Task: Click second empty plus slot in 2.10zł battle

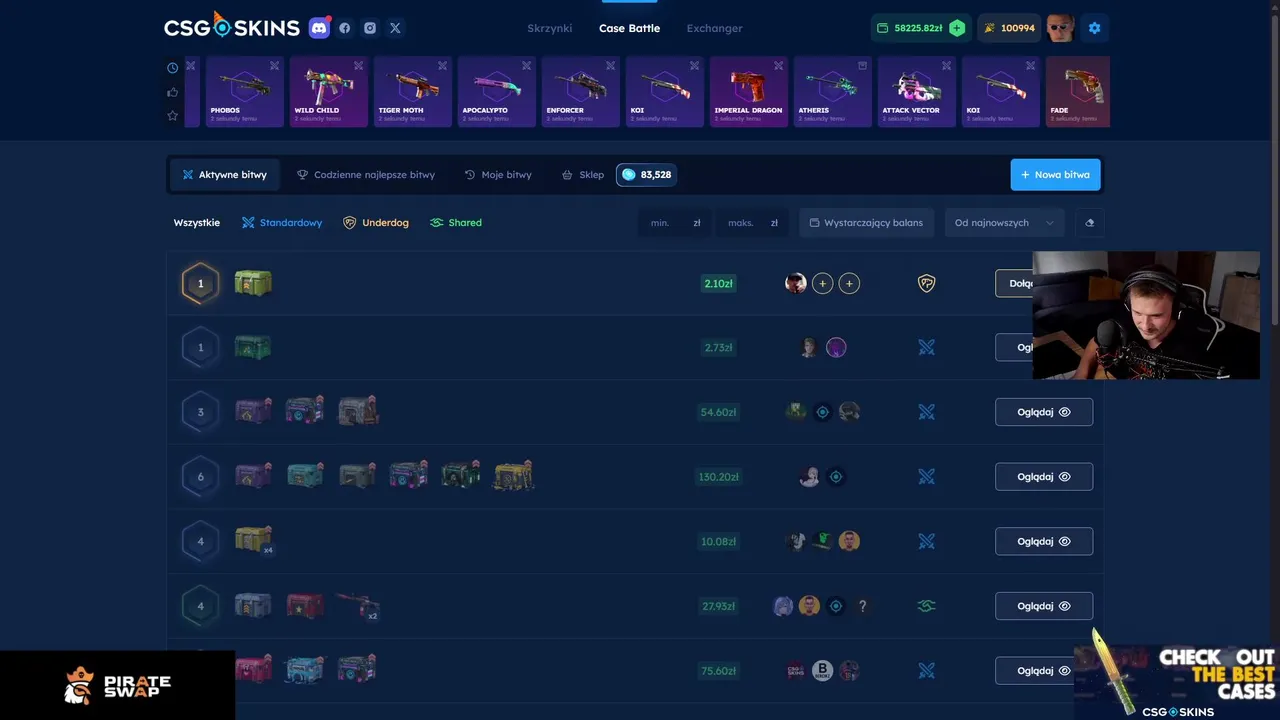Action: point(849,283)
